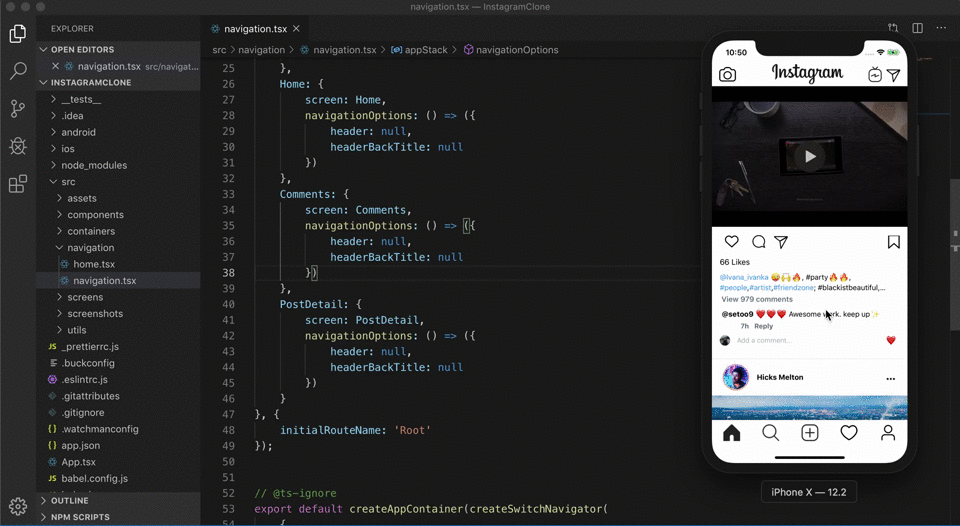Image resolution: width=960 pixels, height=526 pixels.
Task: Place cursor on editor line number 38
Action: tap(228, 273)
